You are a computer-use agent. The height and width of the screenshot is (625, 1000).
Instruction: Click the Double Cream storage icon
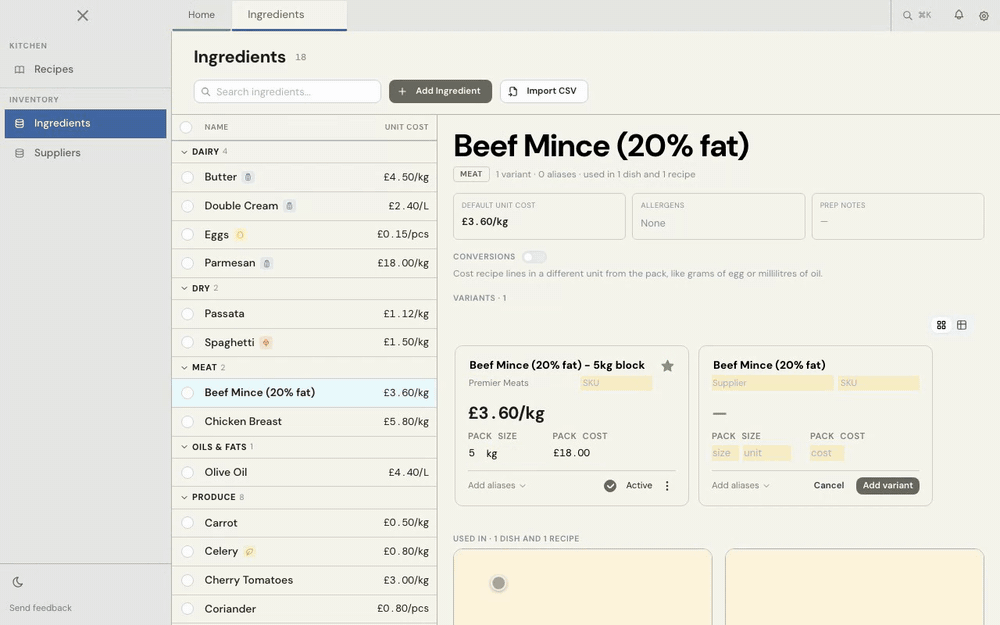pos(290,206)
